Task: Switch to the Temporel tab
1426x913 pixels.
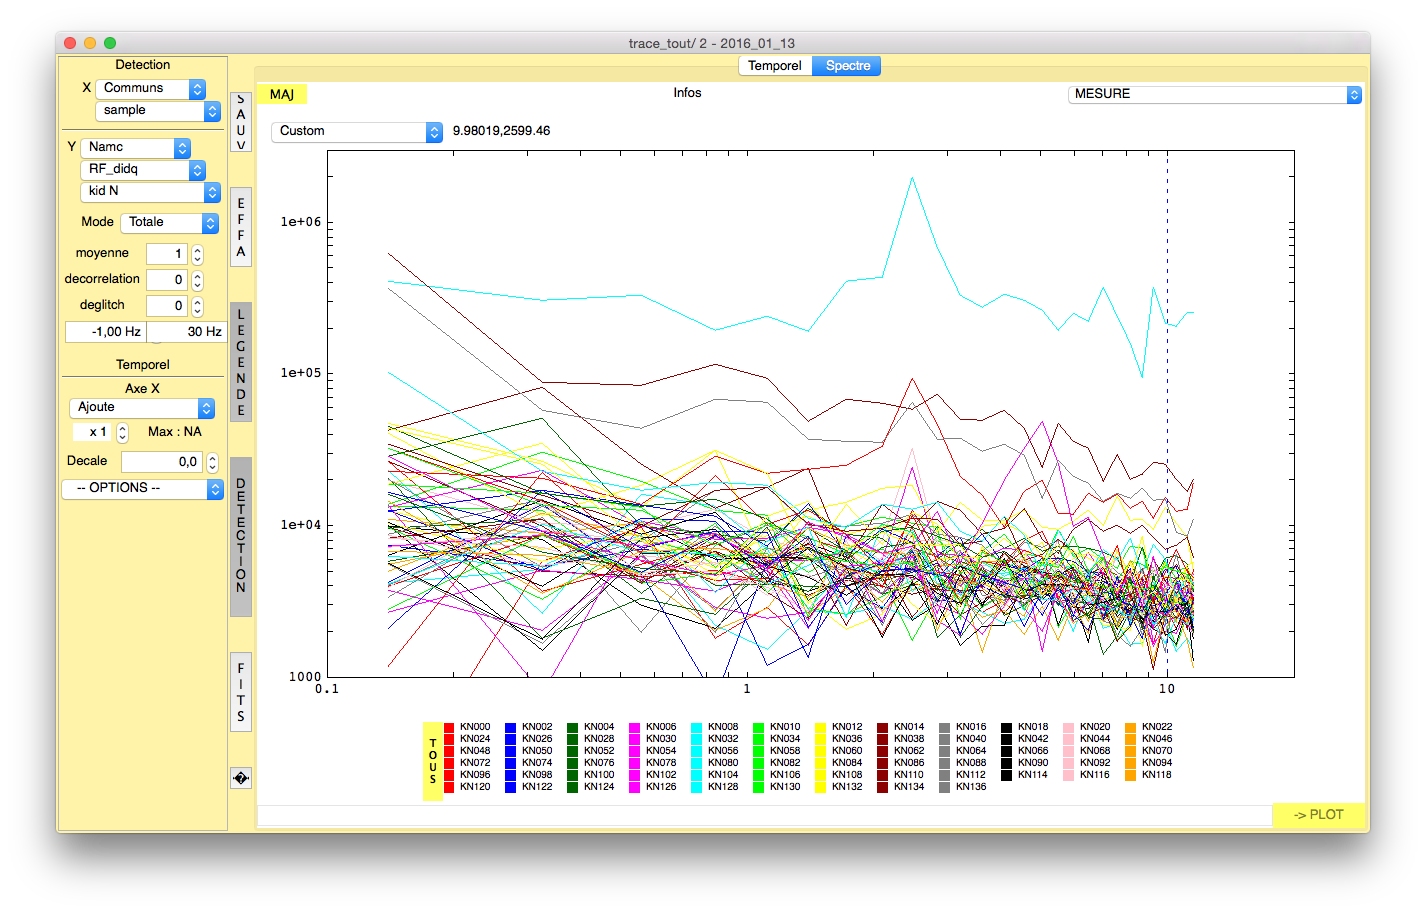Action: [x=774, y=66]
